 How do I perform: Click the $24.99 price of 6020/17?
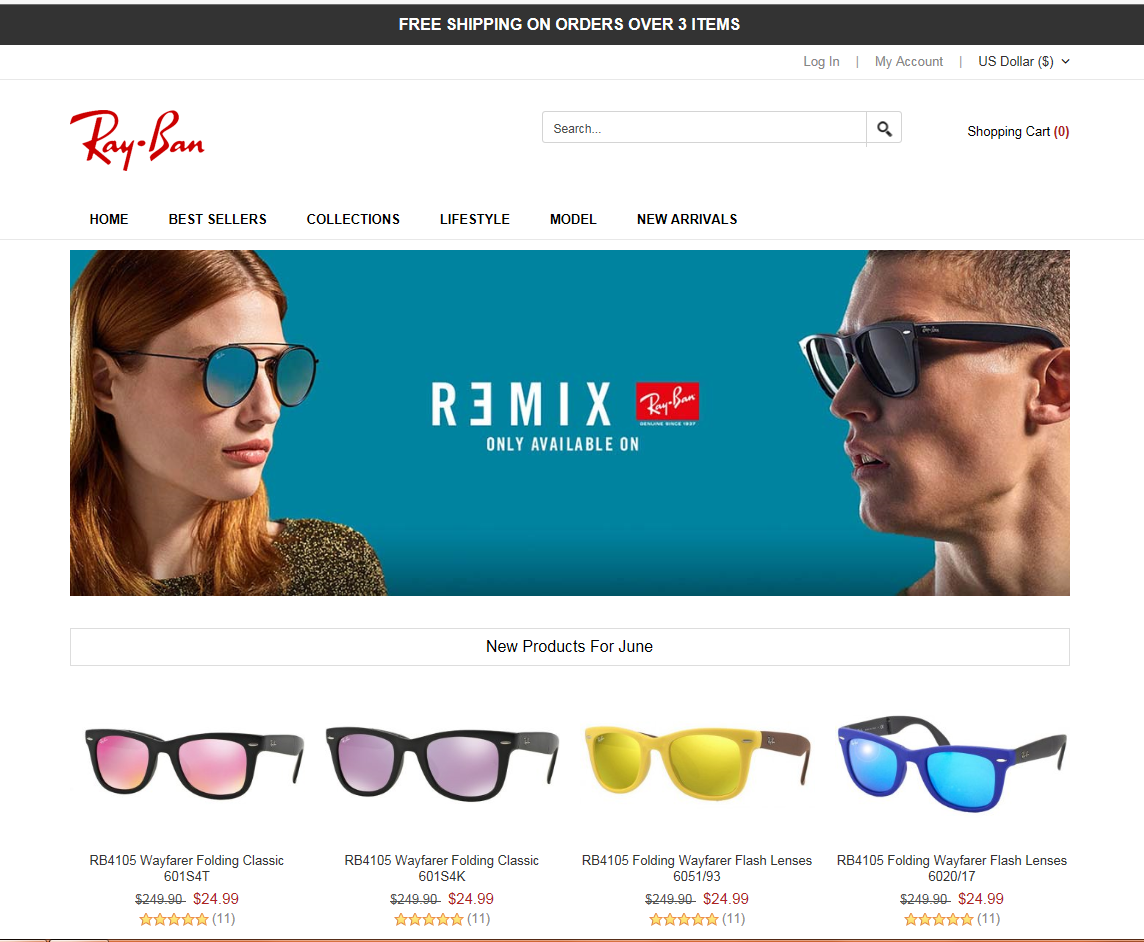point(981,899)
